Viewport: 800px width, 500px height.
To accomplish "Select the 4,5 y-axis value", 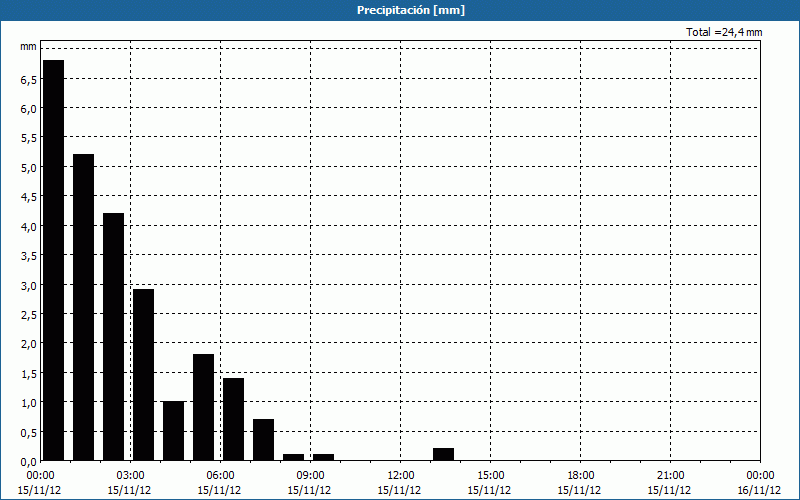I will coord(29,197).
